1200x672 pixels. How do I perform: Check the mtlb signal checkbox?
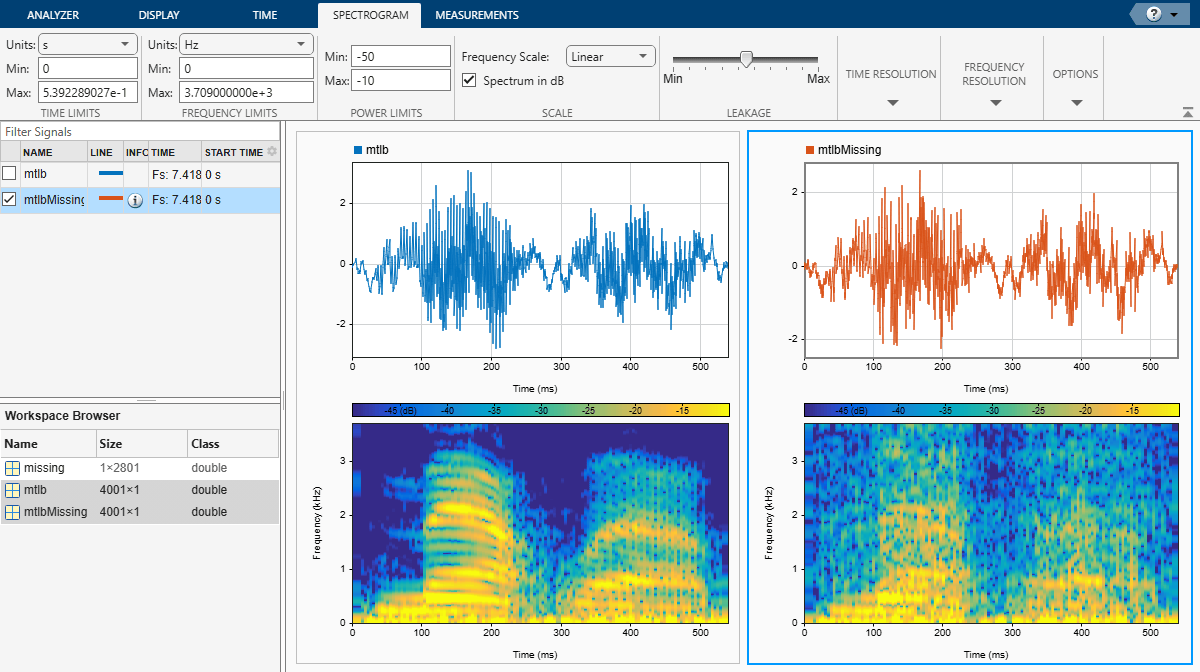(x=10, y=174)
